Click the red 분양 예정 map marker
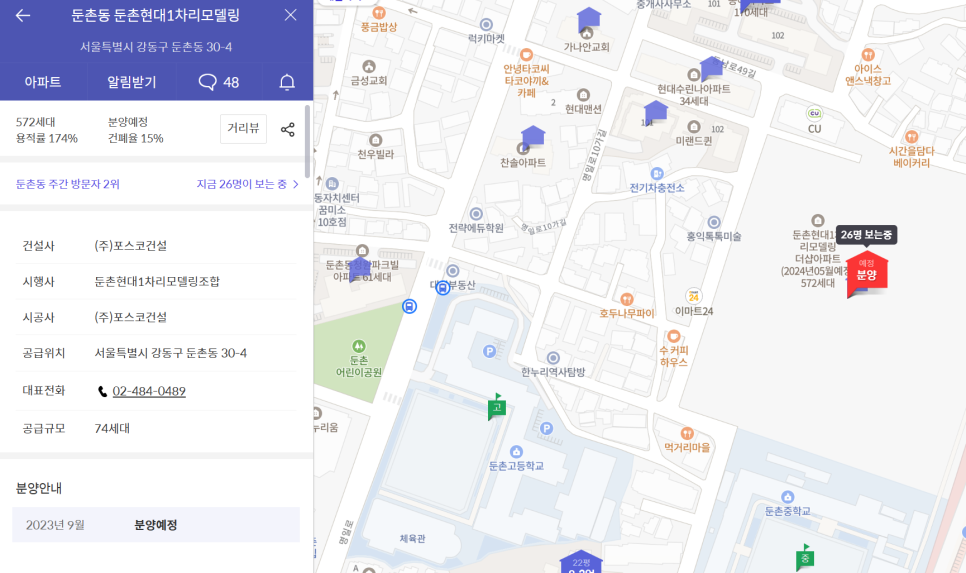The height and width of the screenshot is (573, 966). click(x=866, y=274)
